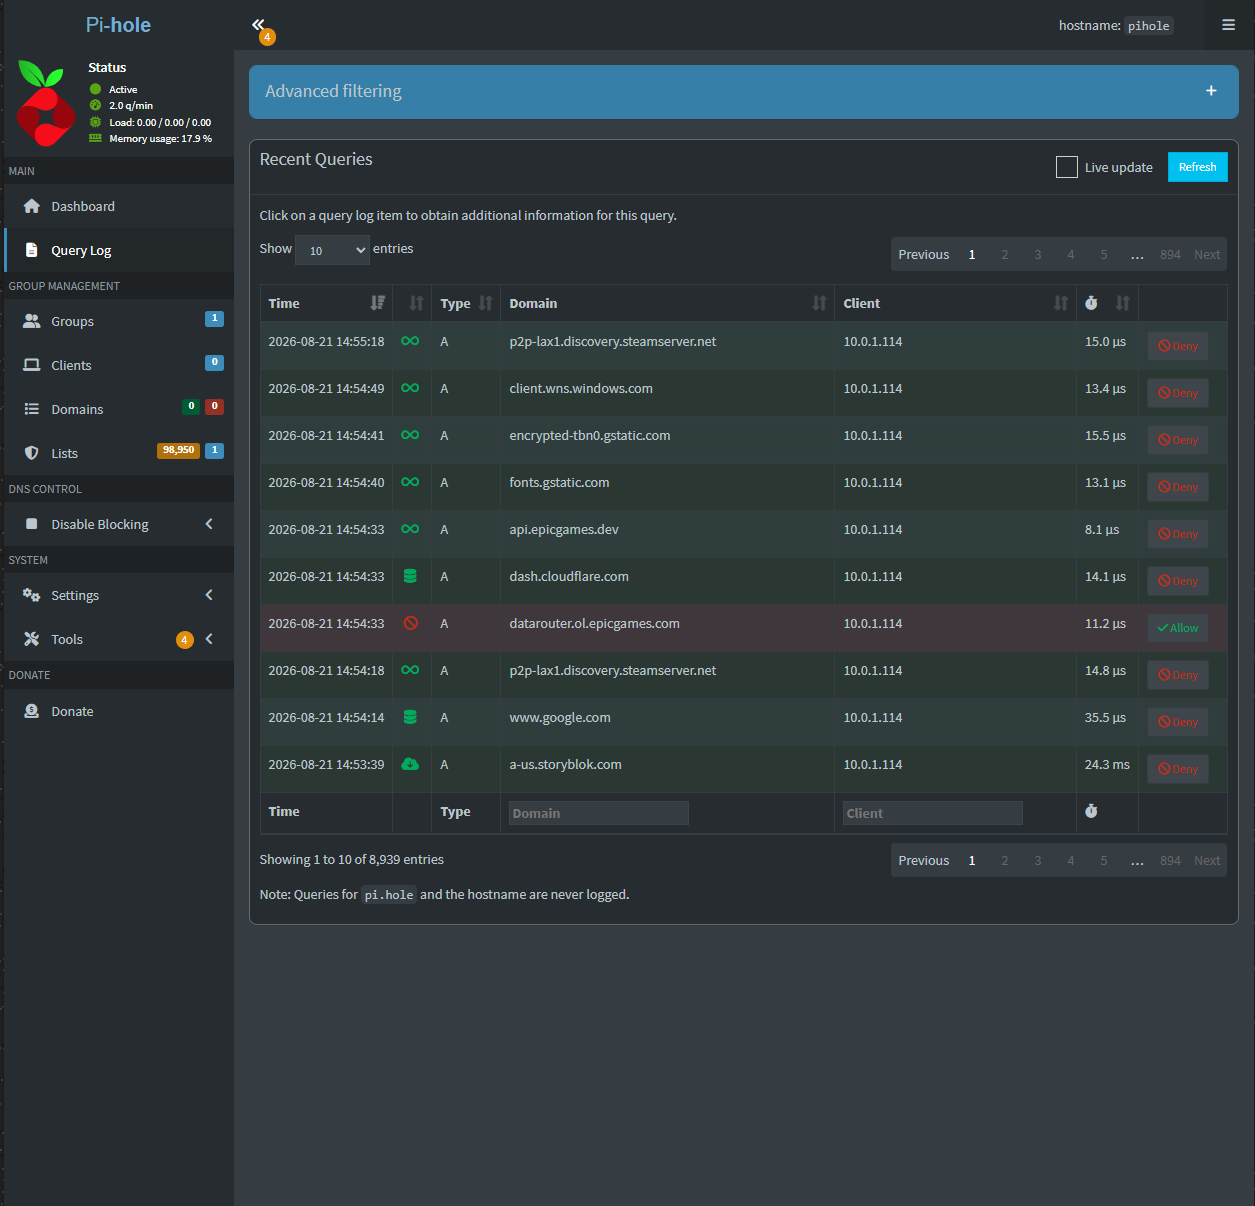Screen dimensions: 1255x1206
Task: Sort the table by Type column
Action: (466, 303)
